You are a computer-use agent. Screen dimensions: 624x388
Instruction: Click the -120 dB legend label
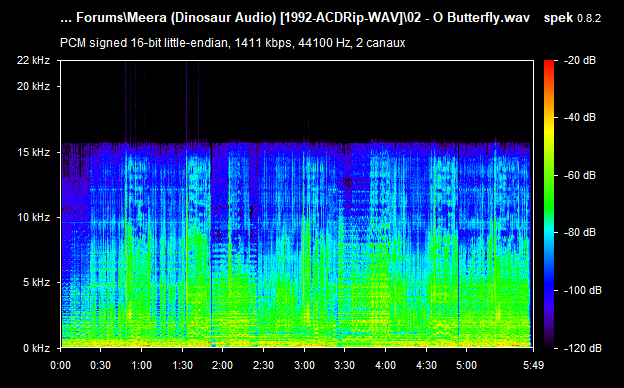point(583,348)
